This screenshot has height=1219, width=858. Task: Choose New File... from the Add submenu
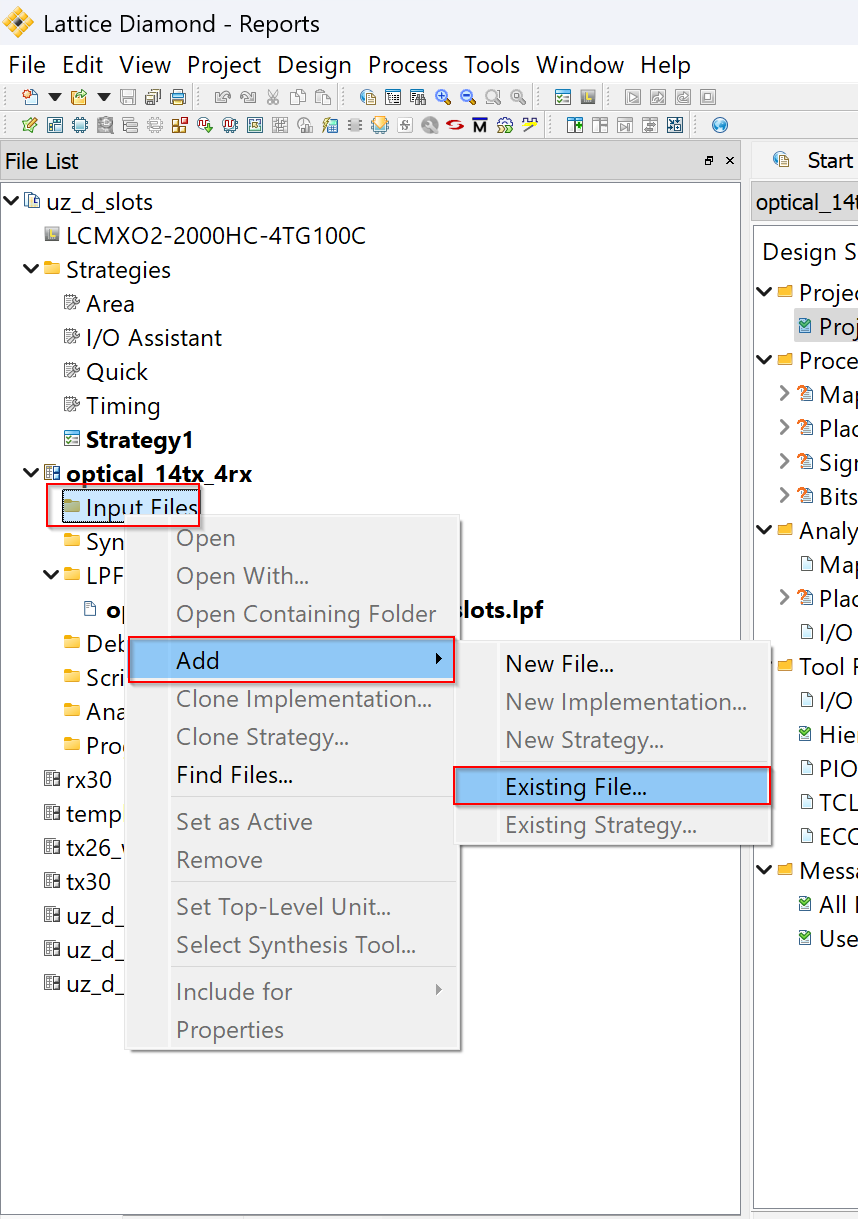coord(612,664)
